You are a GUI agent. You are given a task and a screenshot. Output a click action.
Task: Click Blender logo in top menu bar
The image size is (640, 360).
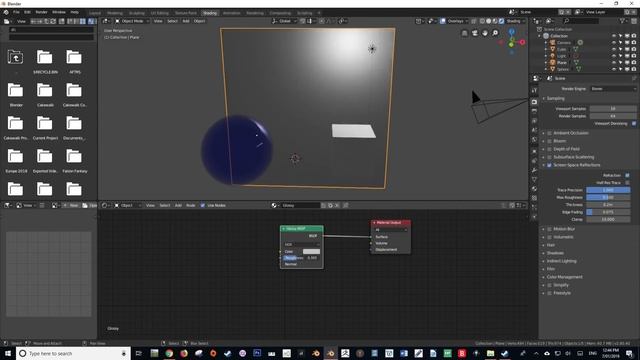[x=6, y=12]
